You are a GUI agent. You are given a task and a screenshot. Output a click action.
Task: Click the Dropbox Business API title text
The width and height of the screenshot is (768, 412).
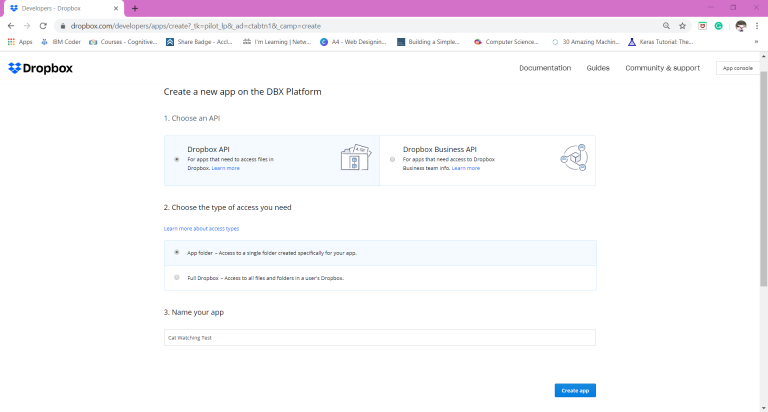439,149
